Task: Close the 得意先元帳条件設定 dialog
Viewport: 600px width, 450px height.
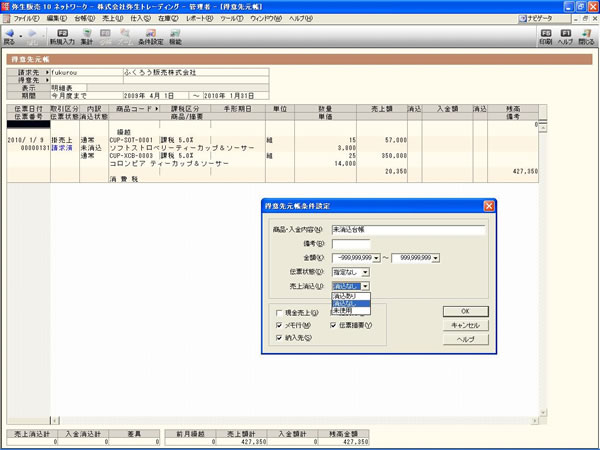Action: pos(489,206)
